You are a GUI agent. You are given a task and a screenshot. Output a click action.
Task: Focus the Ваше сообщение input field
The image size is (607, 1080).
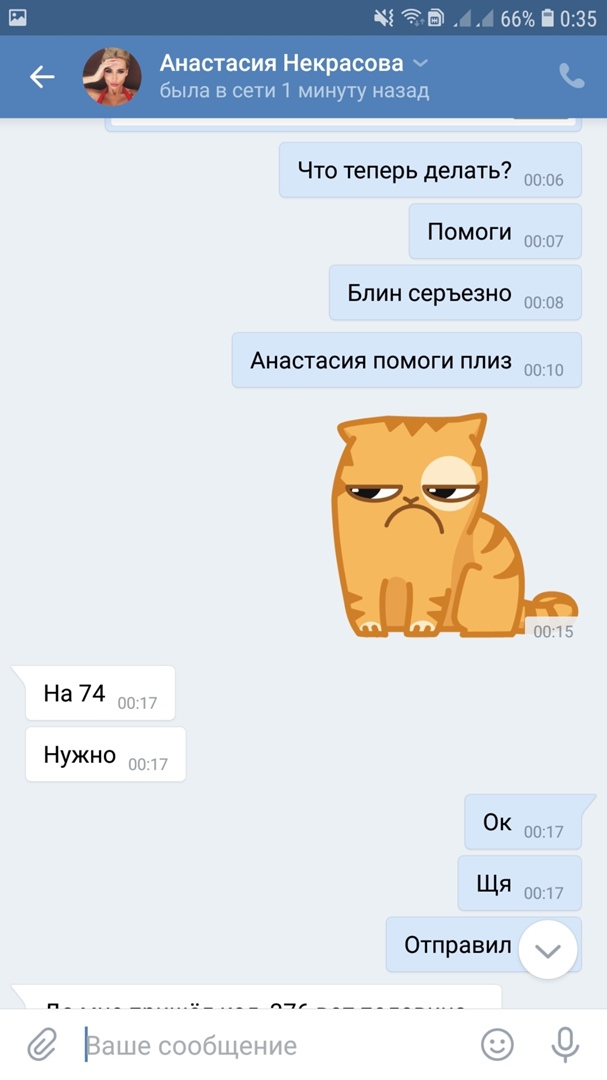point(276,1046)
